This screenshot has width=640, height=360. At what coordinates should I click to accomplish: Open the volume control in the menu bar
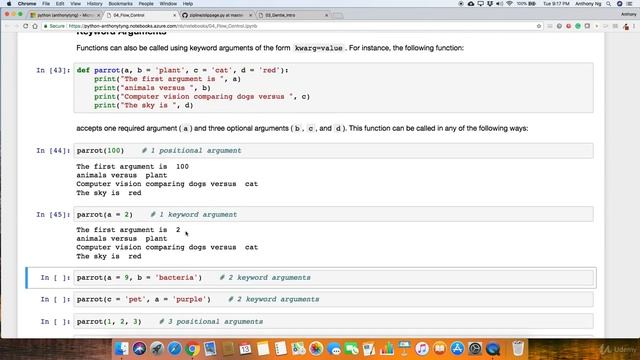499,4
